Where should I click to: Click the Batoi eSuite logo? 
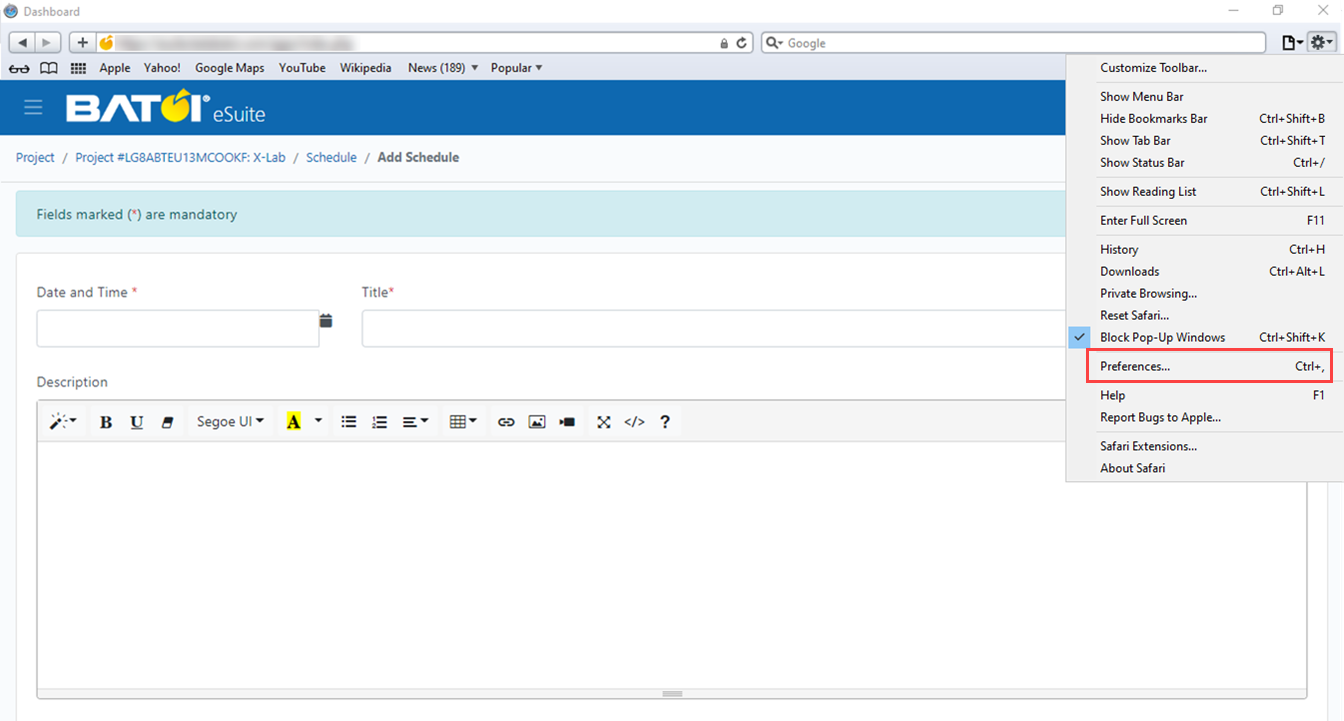coord(166,107)
